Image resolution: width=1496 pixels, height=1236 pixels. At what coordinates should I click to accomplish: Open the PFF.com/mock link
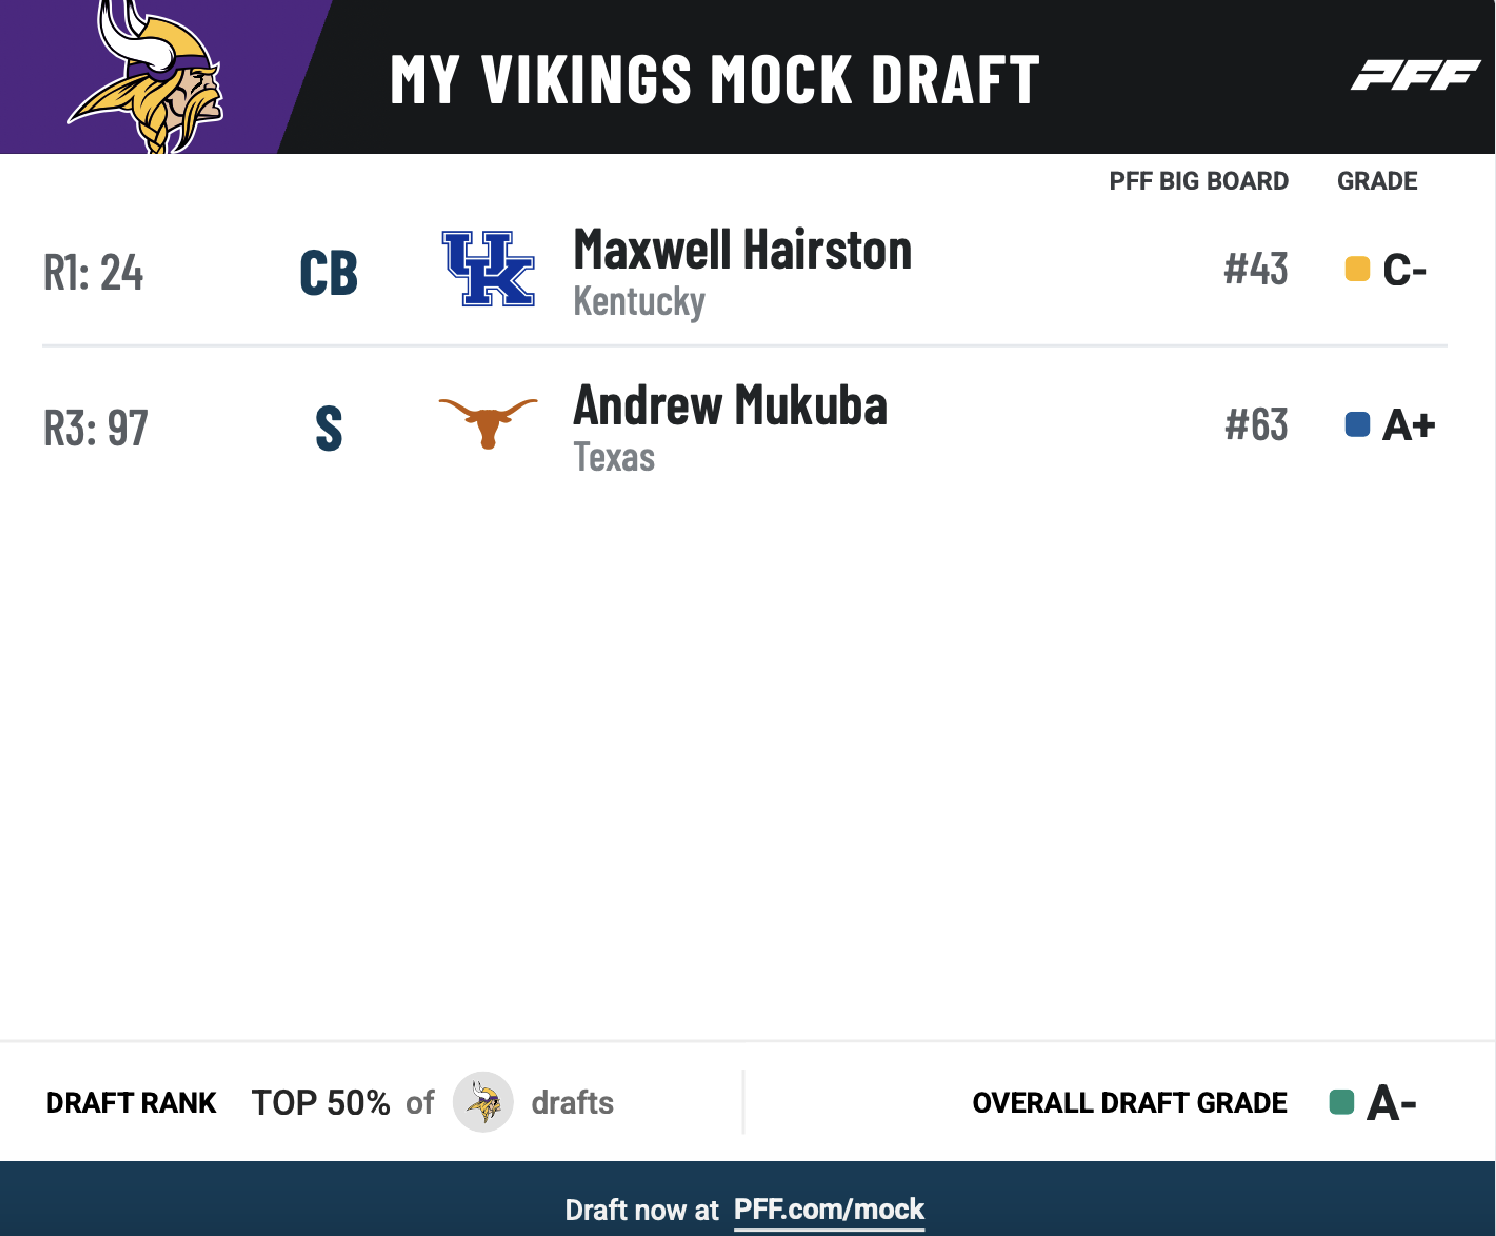pyautogui.click(x=829, y=1209)
